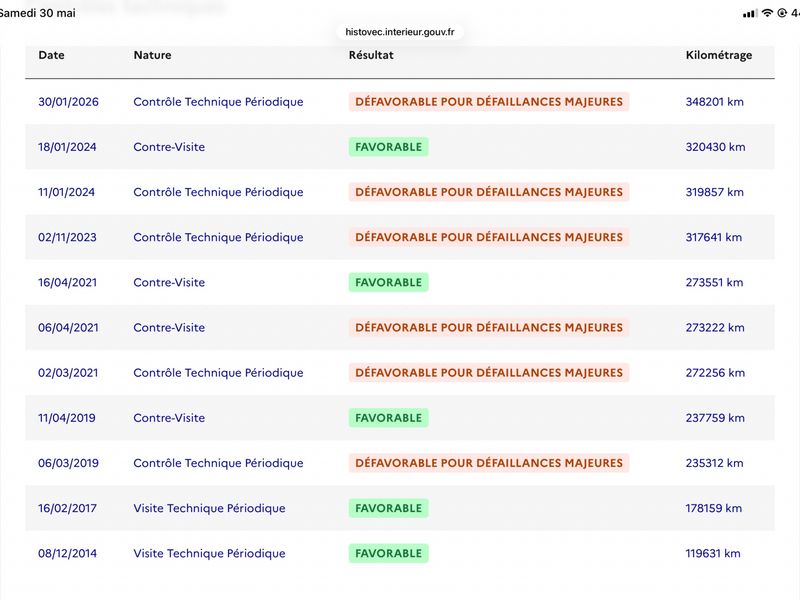Click the Favorable badge for 16/04/2021
Image resolution: width=800 pixels, height=600 pixels.
[x=388, y=282]
